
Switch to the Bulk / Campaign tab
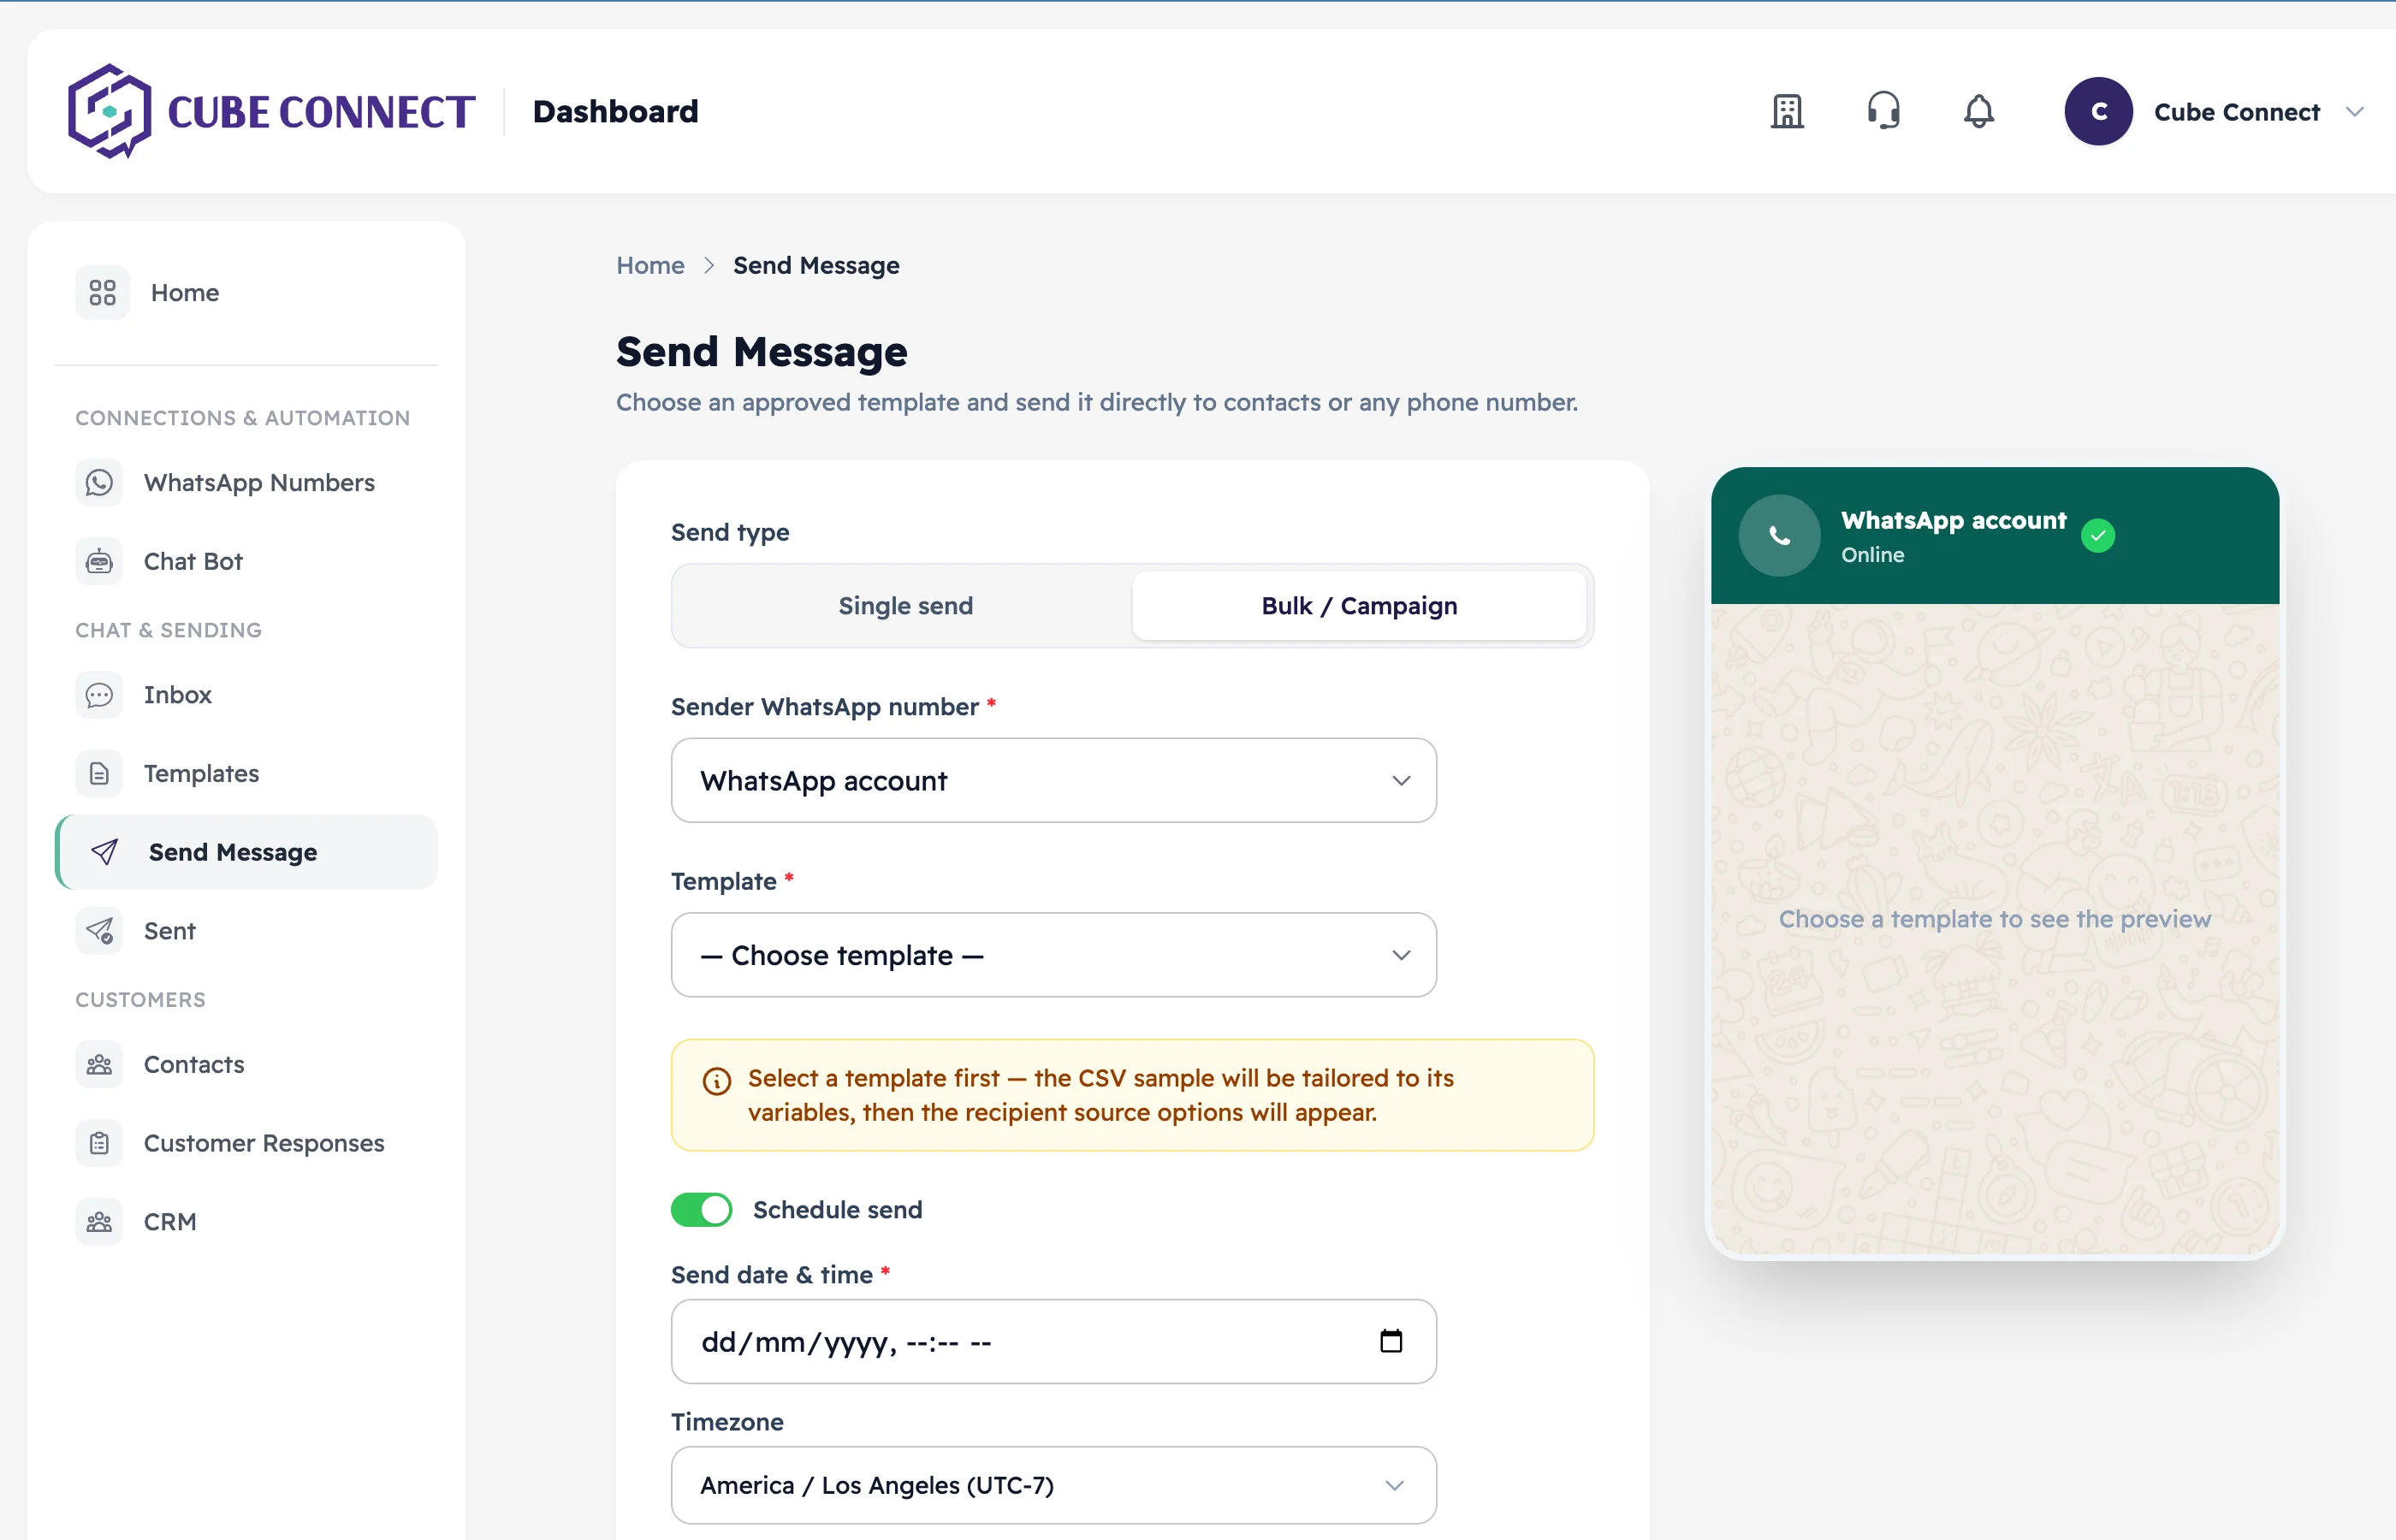(1359, 606)
